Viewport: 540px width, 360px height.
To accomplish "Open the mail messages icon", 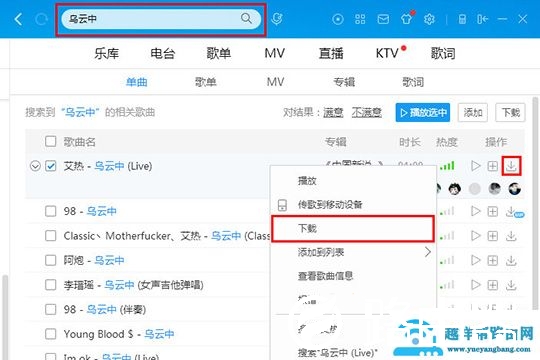I will pyautogui.click(x=383, y=19).
